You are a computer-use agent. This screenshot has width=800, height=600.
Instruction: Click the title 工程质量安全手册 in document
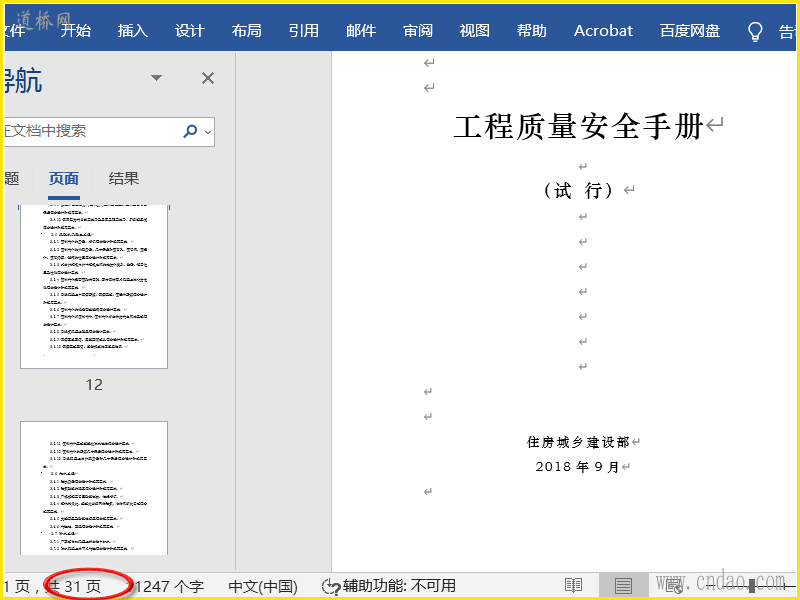tap(579, 127)
